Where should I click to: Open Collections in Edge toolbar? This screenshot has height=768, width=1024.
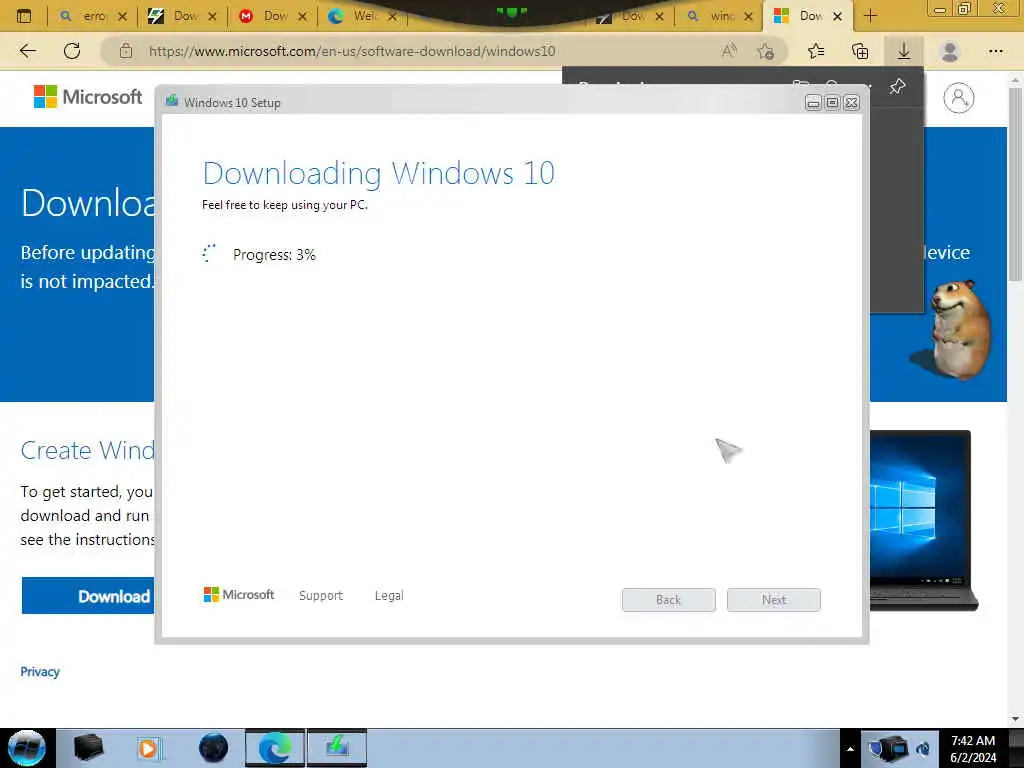[860, 51]
